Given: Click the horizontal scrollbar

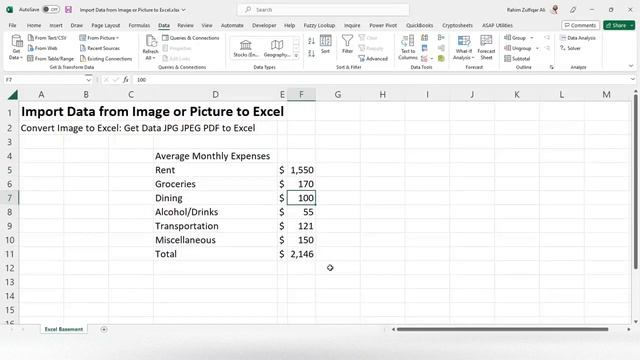Looking at the screenshot, I should pos(502,329).
